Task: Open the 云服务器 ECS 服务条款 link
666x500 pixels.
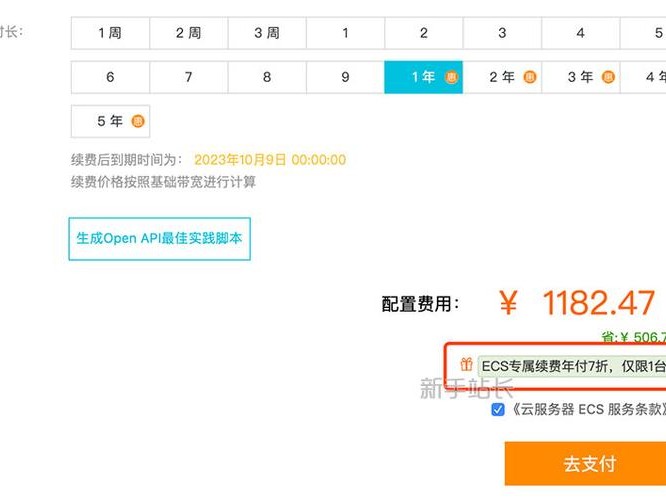Action: pos(588,410)
